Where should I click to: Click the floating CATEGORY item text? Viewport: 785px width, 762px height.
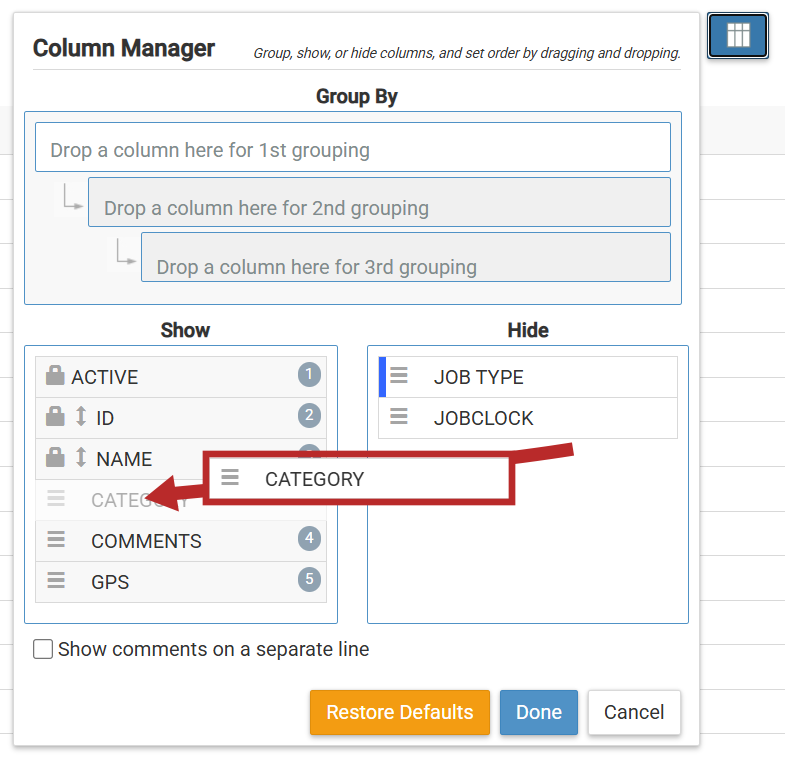tap(314, 480)
